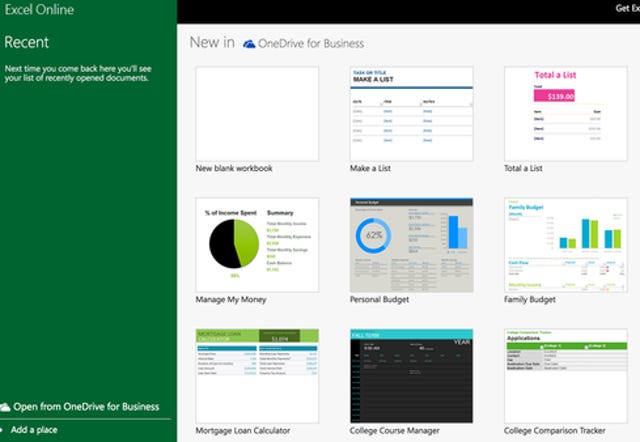Viewport: 640px width, 442px height.
Task: Select the Make a List template thumbnail
Action: coord(411,114)
